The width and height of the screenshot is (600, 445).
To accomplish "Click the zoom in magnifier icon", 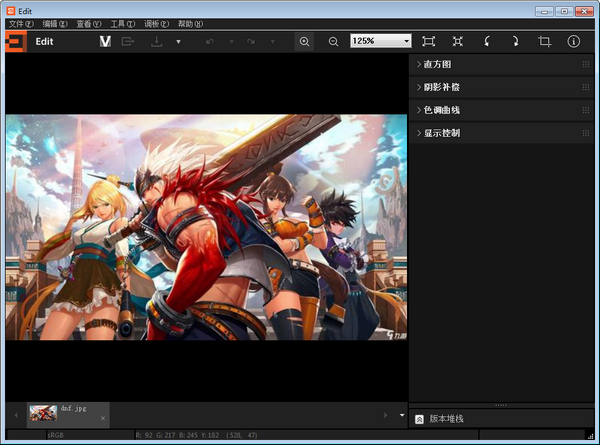I will [304, 41].
